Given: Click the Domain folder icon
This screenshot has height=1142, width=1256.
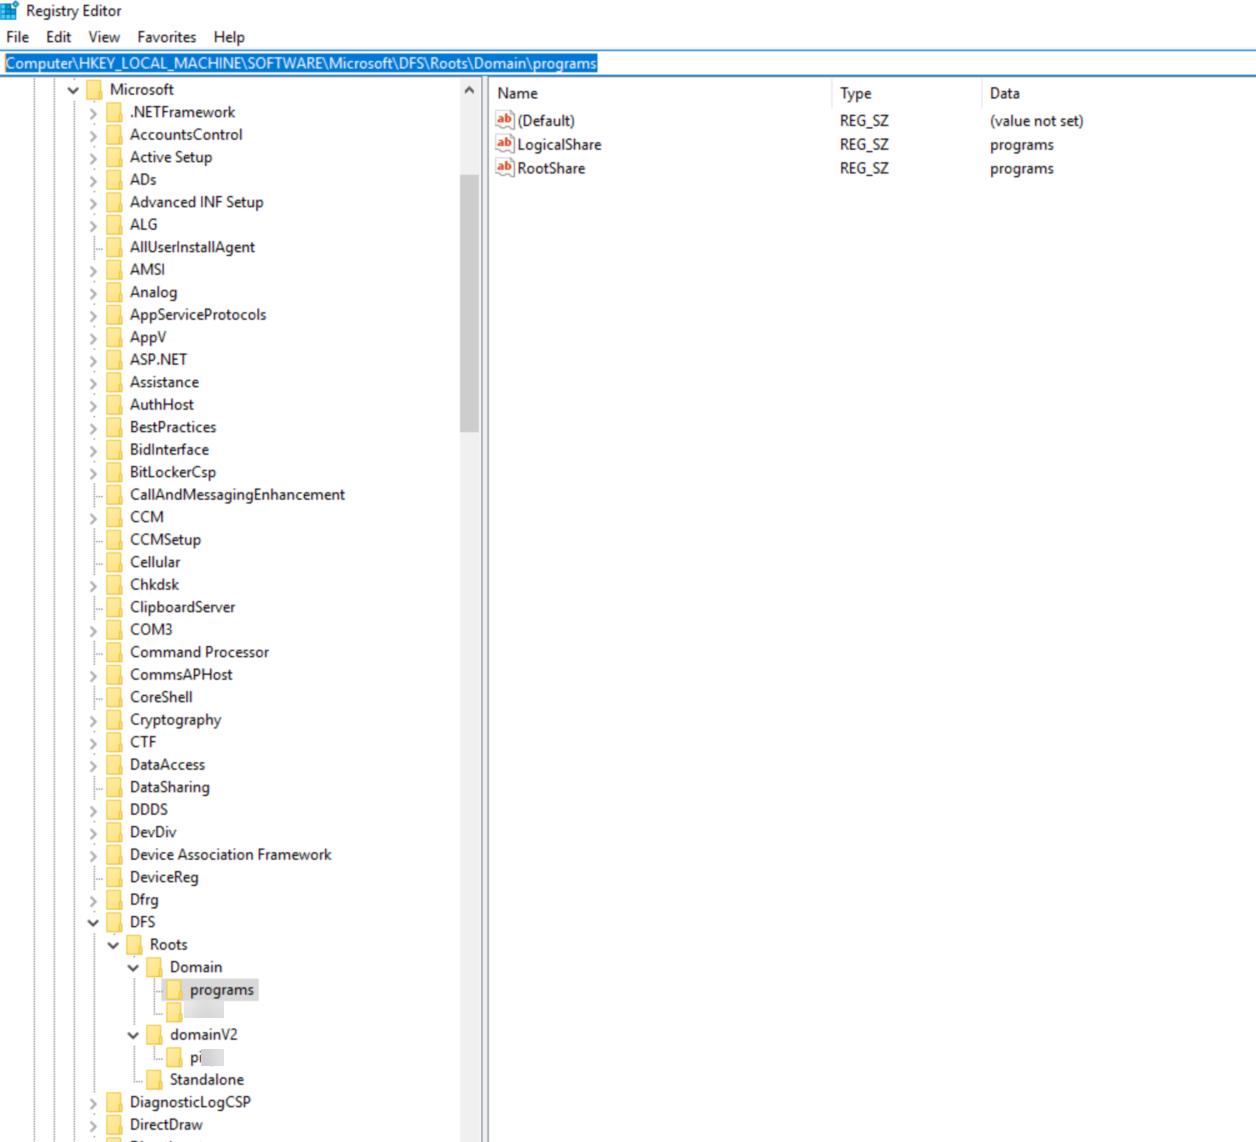Looking at the screenshot, I should pos(155,967).
